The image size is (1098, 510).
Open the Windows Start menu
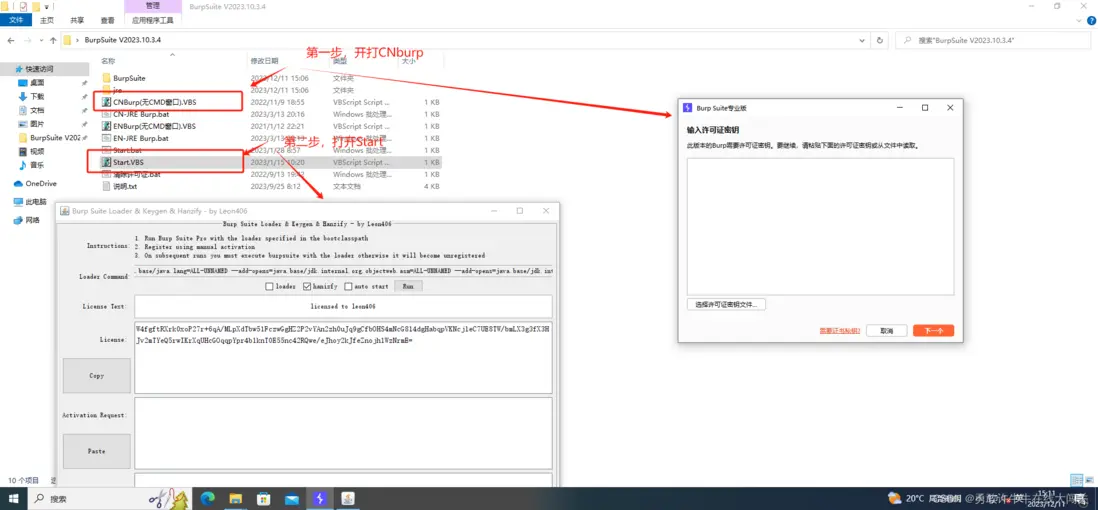click(x=15, y=499)
